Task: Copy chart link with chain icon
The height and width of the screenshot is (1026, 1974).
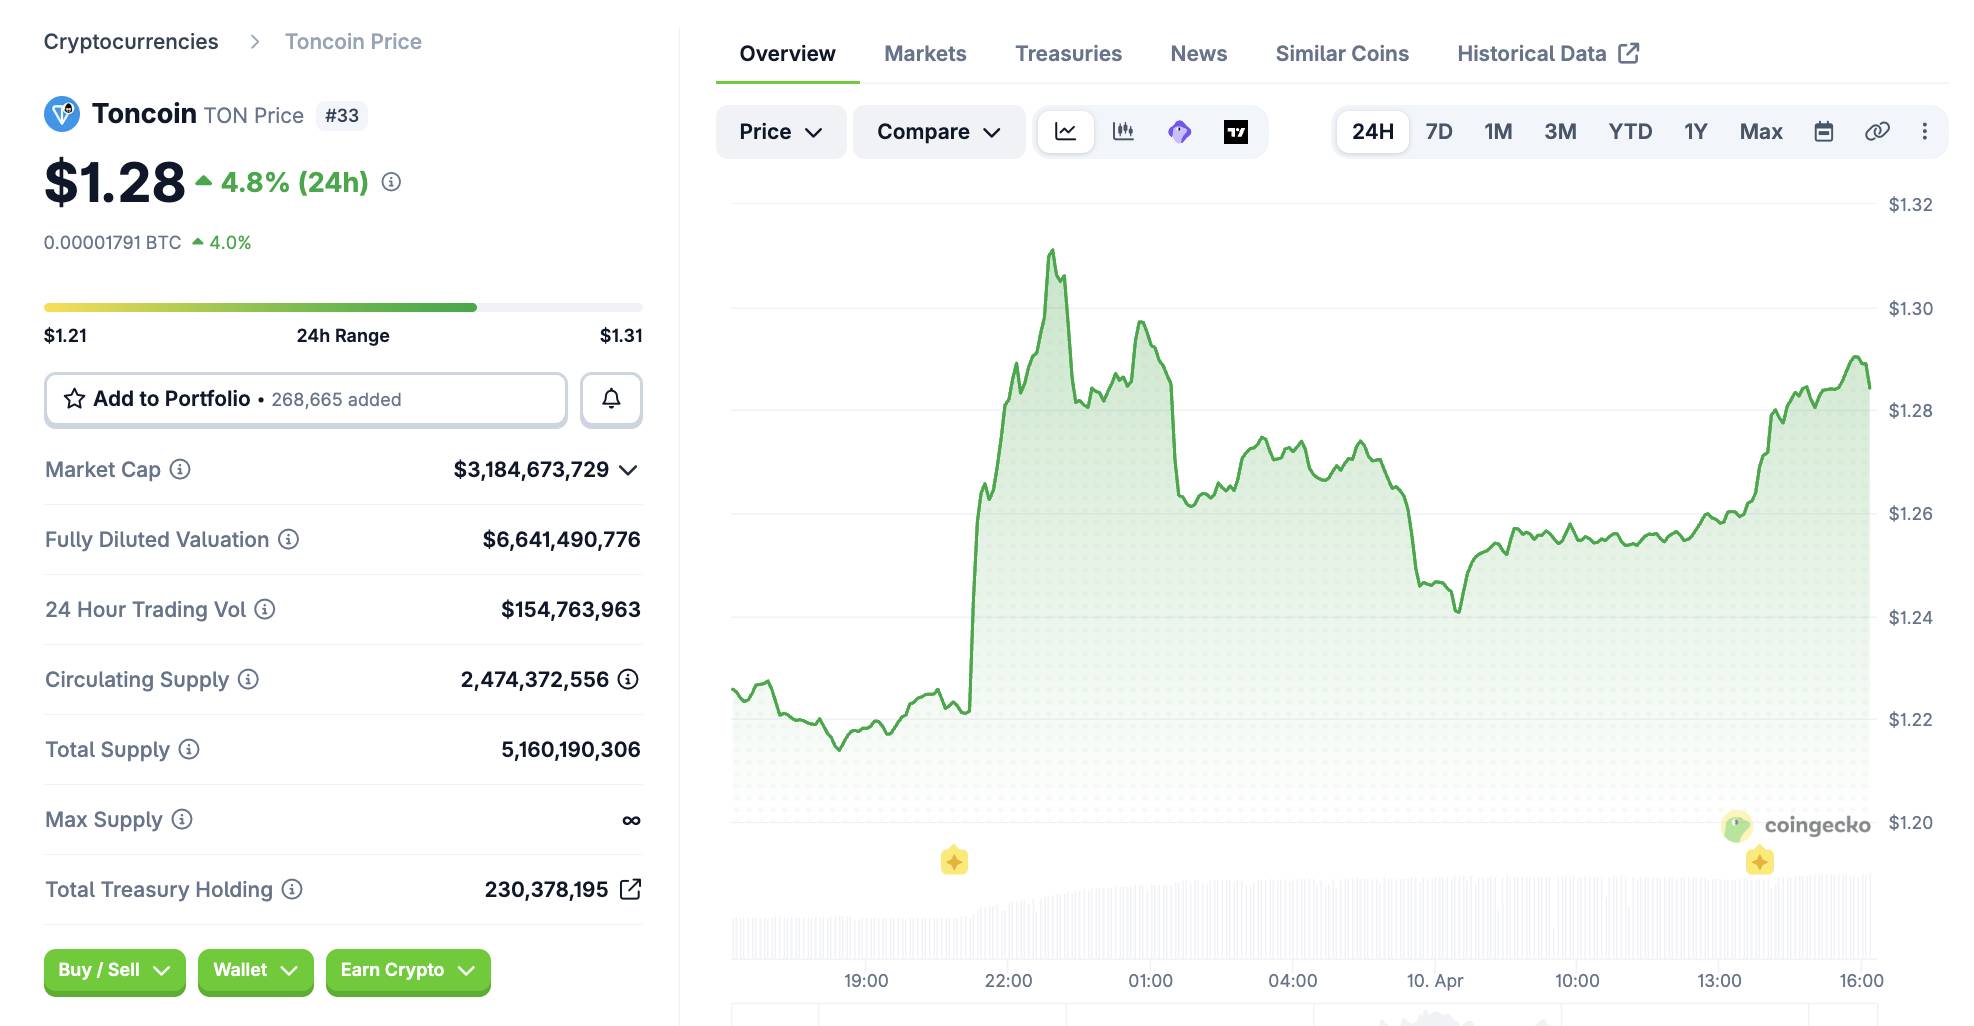Action: (x=1877, y=132)
